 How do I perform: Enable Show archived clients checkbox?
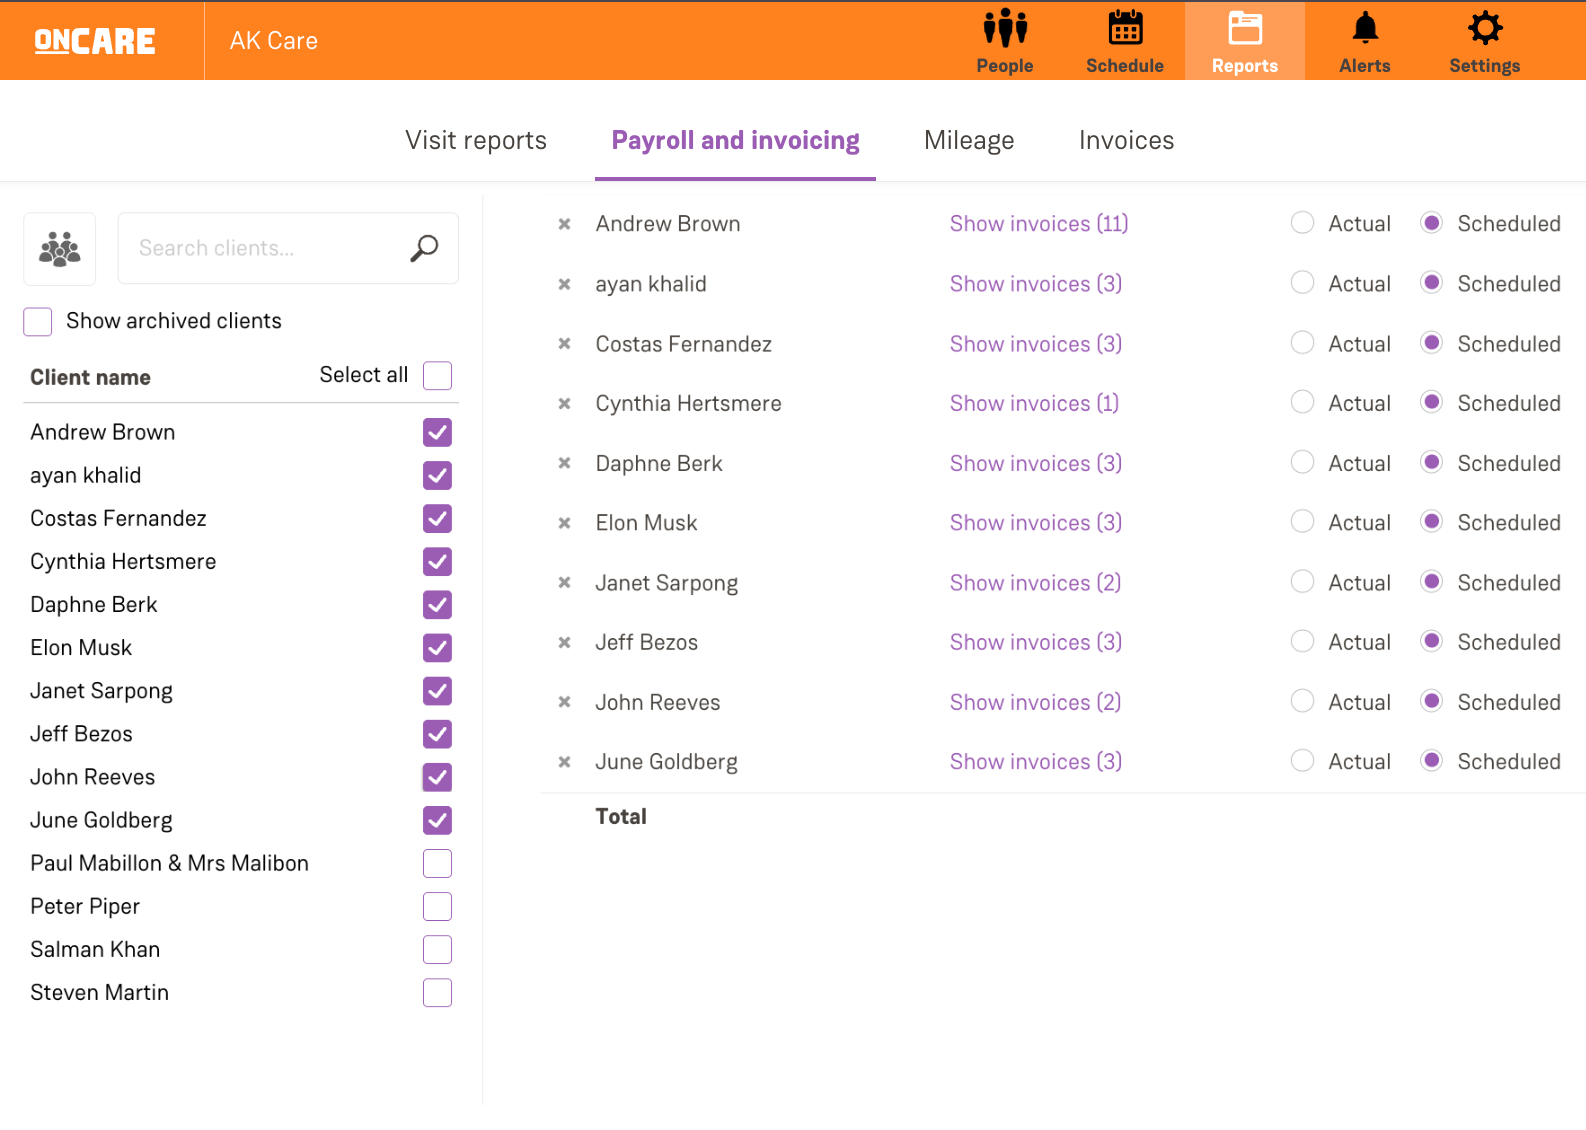[38, 322]
